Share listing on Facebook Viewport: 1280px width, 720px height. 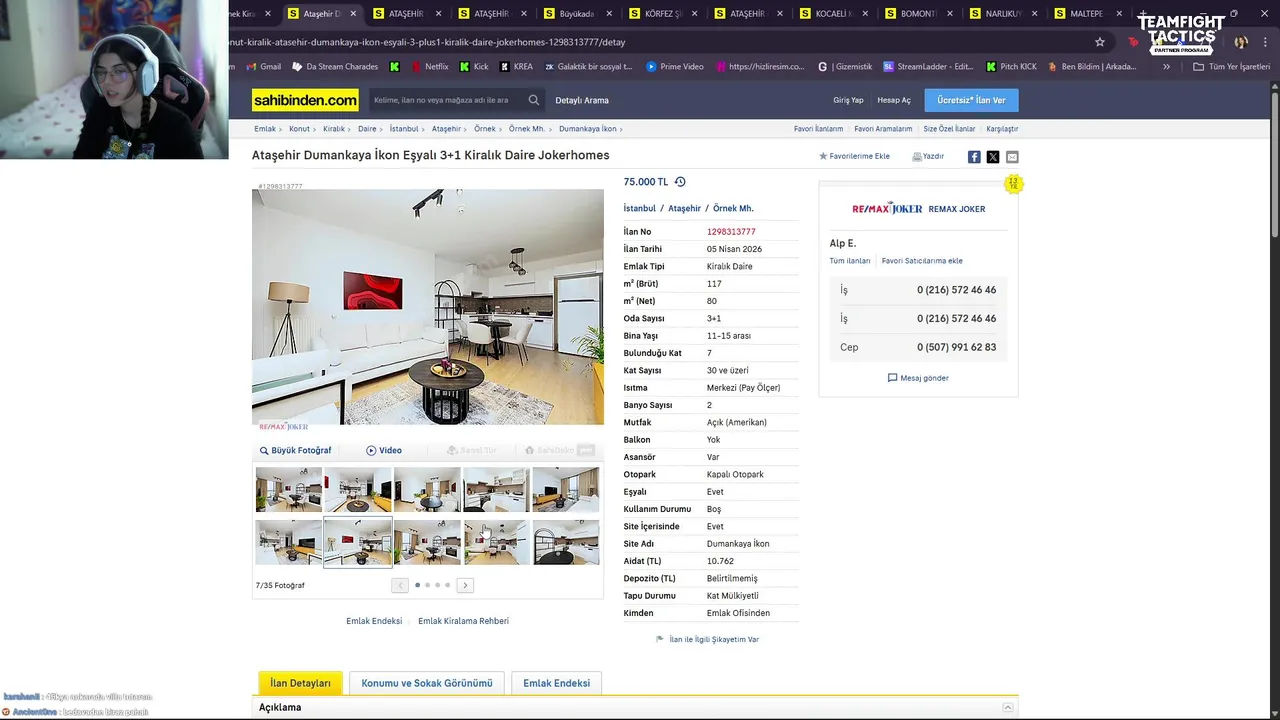974,157
